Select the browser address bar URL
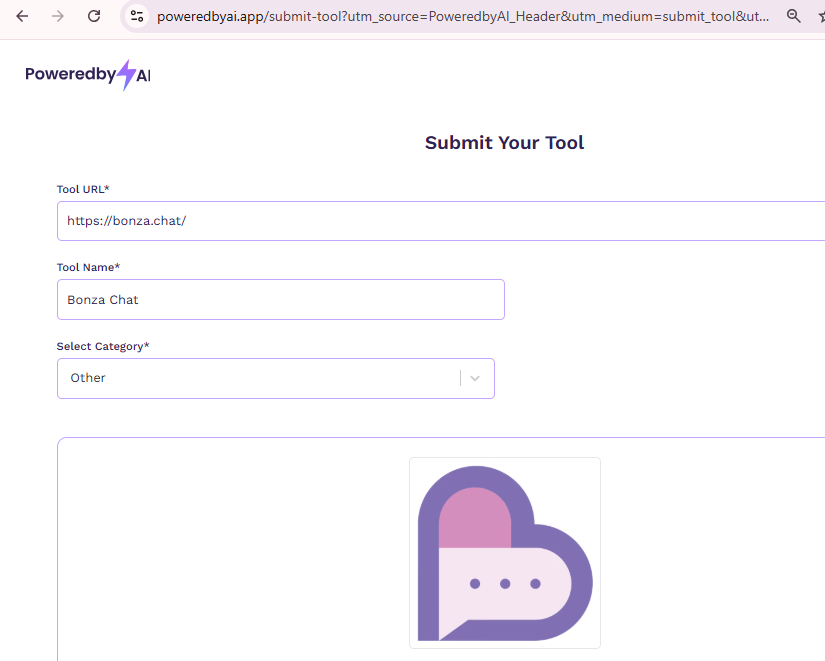The image size is (825, 661). pos(460,16)
